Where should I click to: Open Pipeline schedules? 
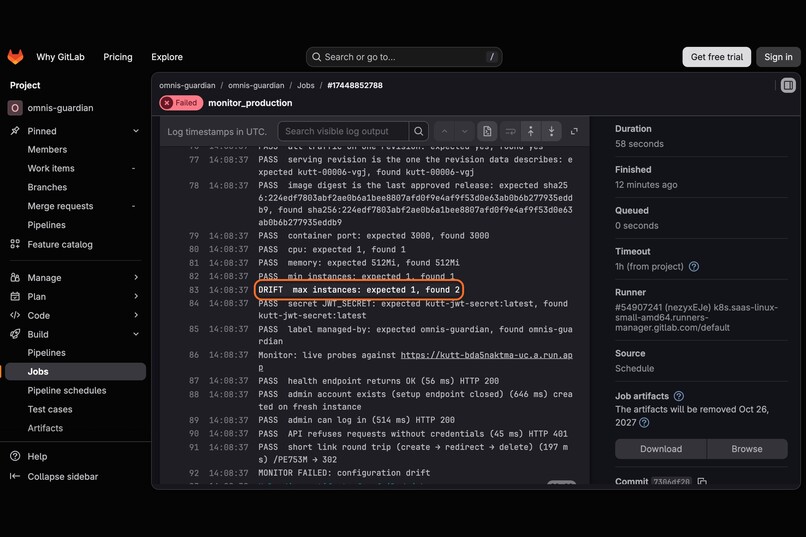[x=67, y=391]
